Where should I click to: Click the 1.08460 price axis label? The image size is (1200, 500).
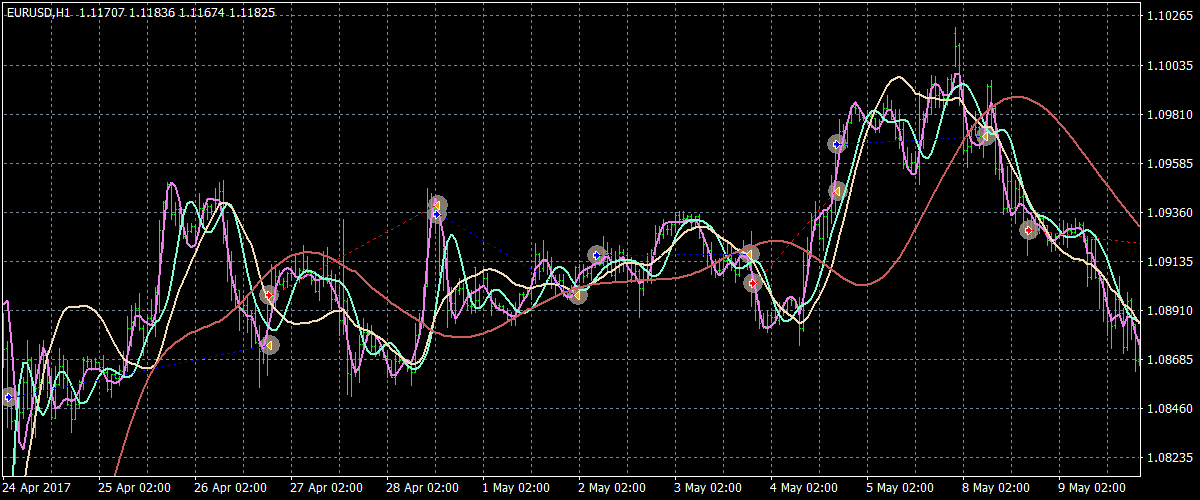tap(1169, 408)
